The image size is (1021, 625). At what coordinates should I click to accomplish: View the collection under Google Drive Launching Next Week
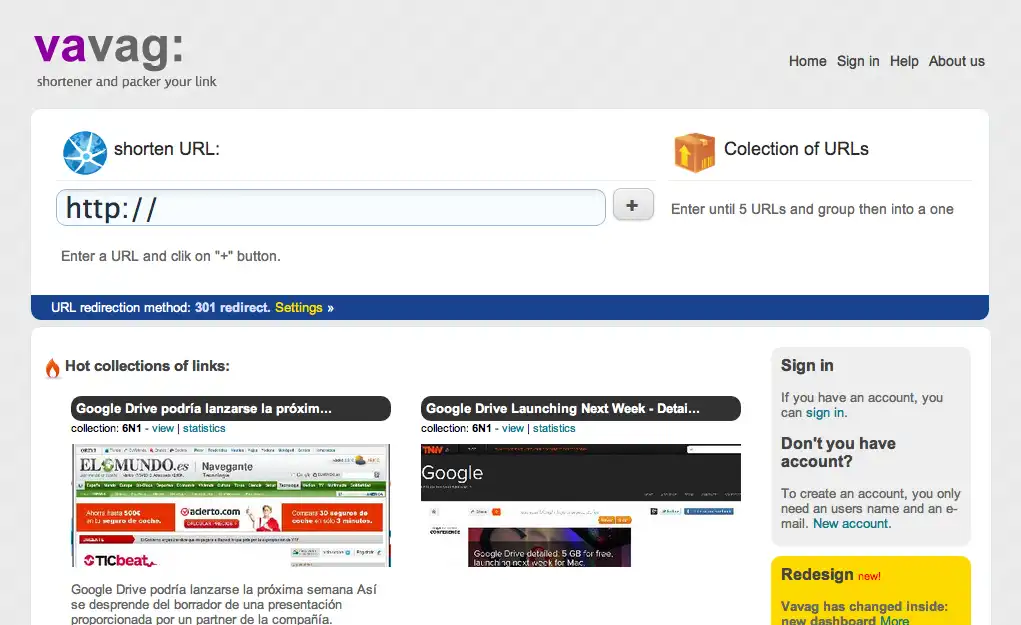[x=512, y=428]
